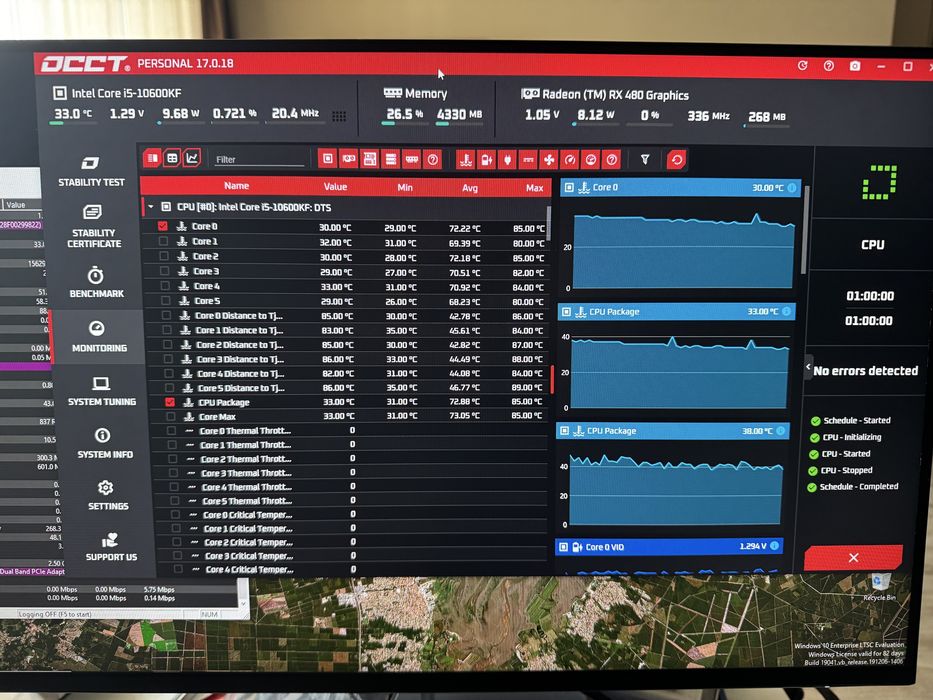
Task: Sort sensors by Avg column
Action: click(x=469, y=188)
